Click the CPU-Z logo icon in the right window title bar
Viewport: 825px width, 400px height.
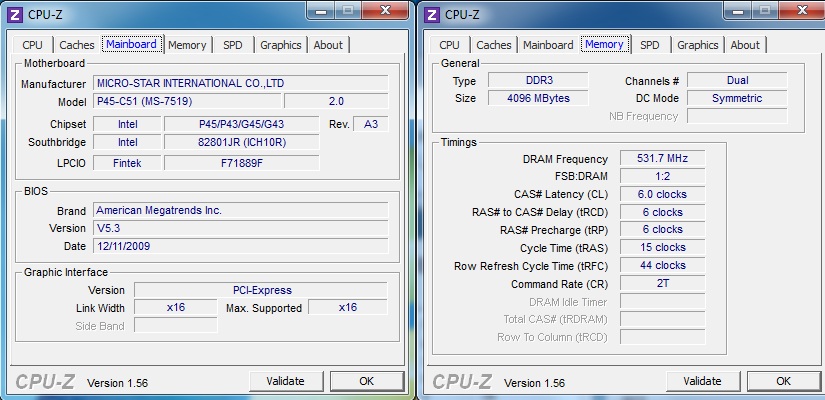tap(432, 14)
